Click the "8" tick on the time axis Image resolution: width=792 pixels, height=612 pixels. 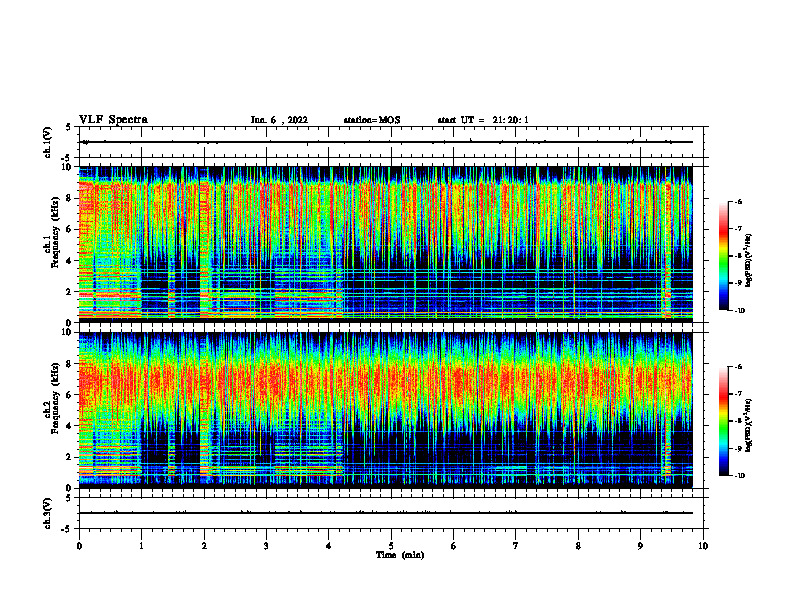(x=578, y=546)
